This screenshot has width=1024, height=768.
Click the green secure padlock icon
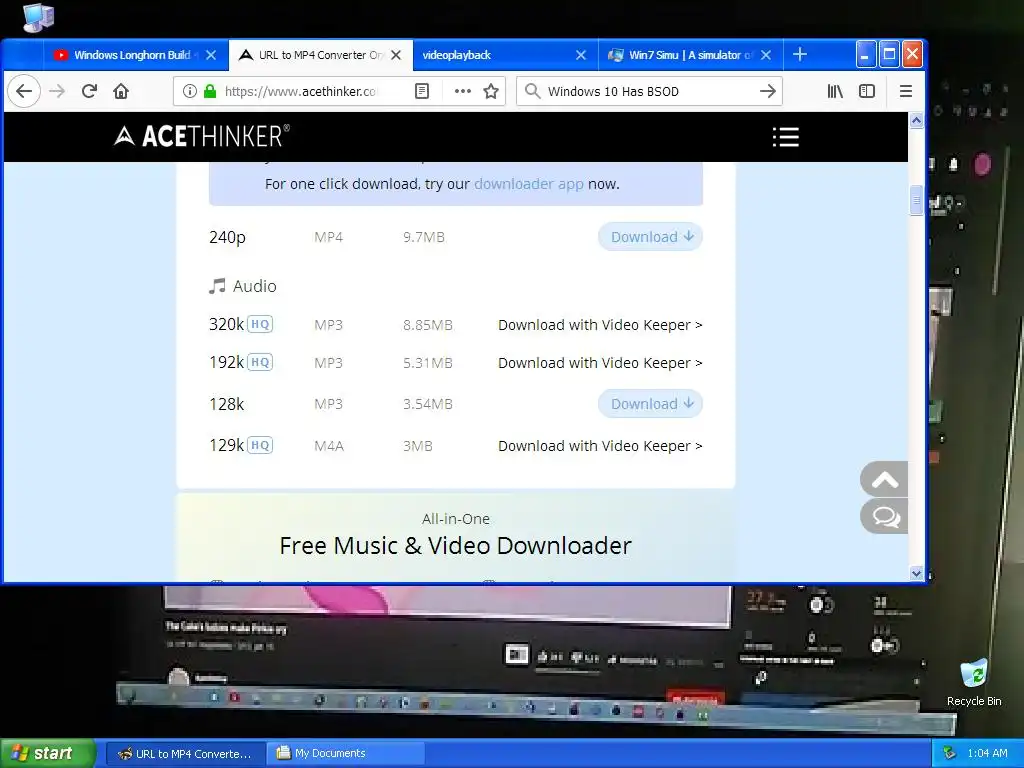(210, 91)
